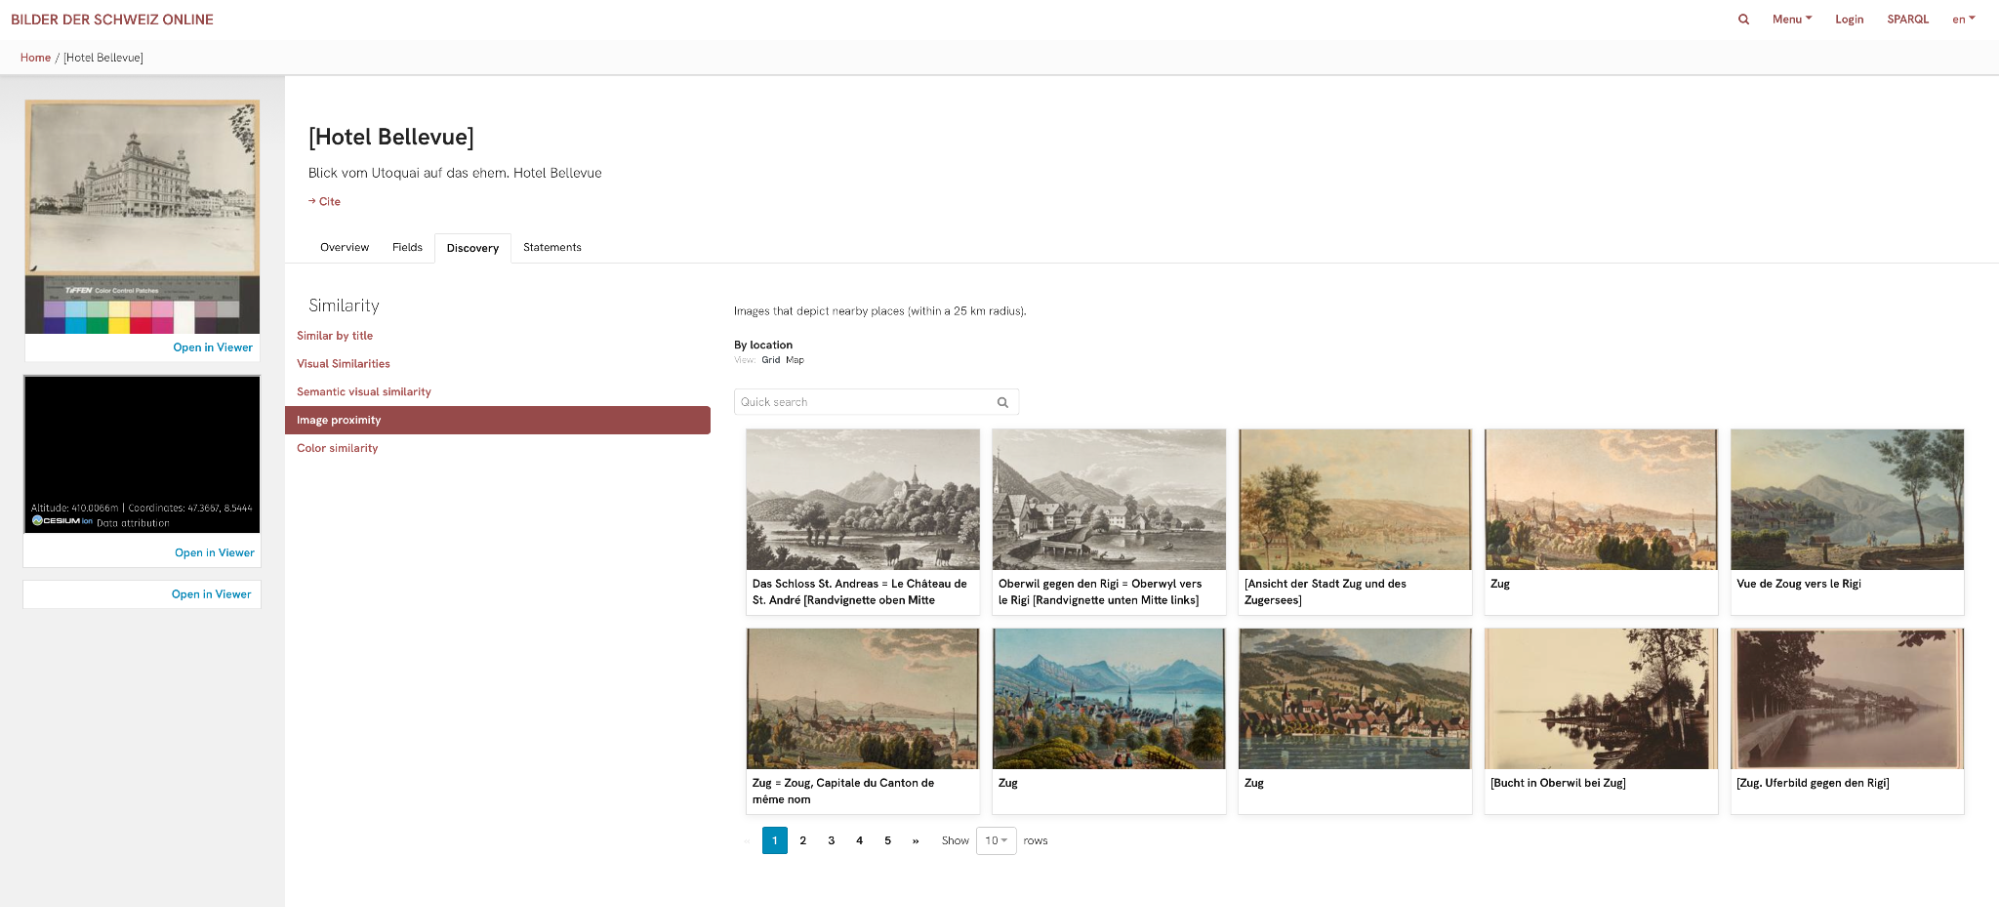Go to Home breadcrumb
The height and width of the screenshot is (907, 1999).
pyautogui.click(x=35, y=58)
